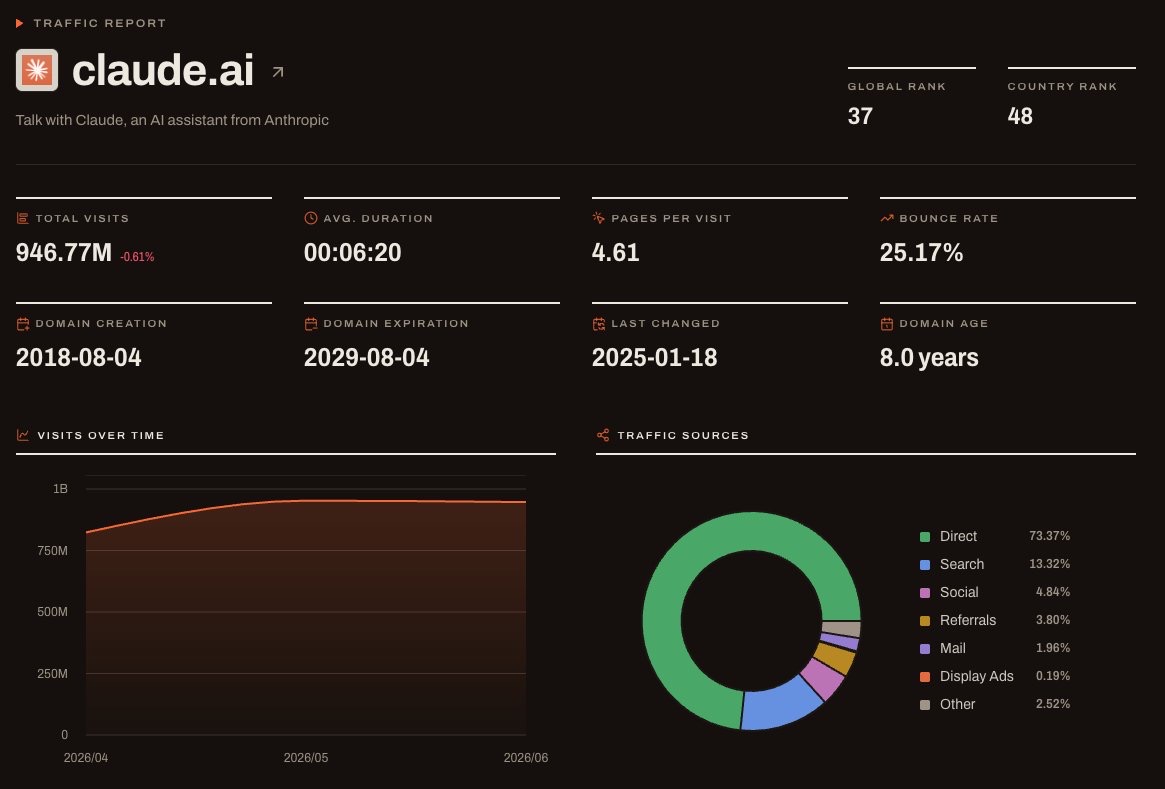1165x789 pixels.
Task: Click the Global Rank value 37
Action: pos(860,116)
